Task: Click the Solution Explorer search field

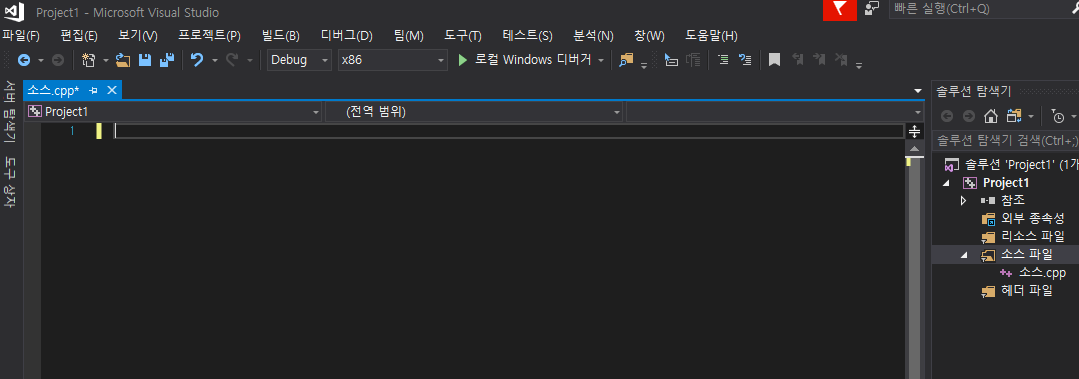Action: click(1006, 140)
